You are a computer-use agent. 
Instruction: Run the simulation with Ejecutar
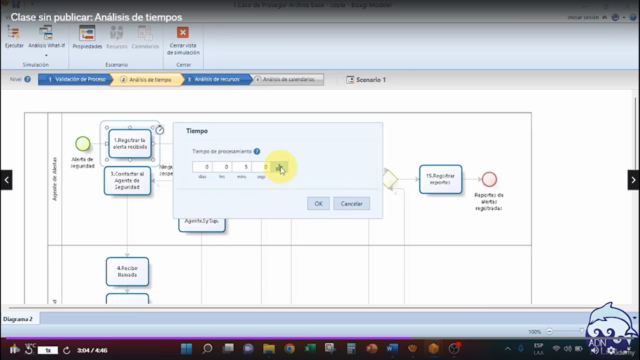(x=14, y=38)
